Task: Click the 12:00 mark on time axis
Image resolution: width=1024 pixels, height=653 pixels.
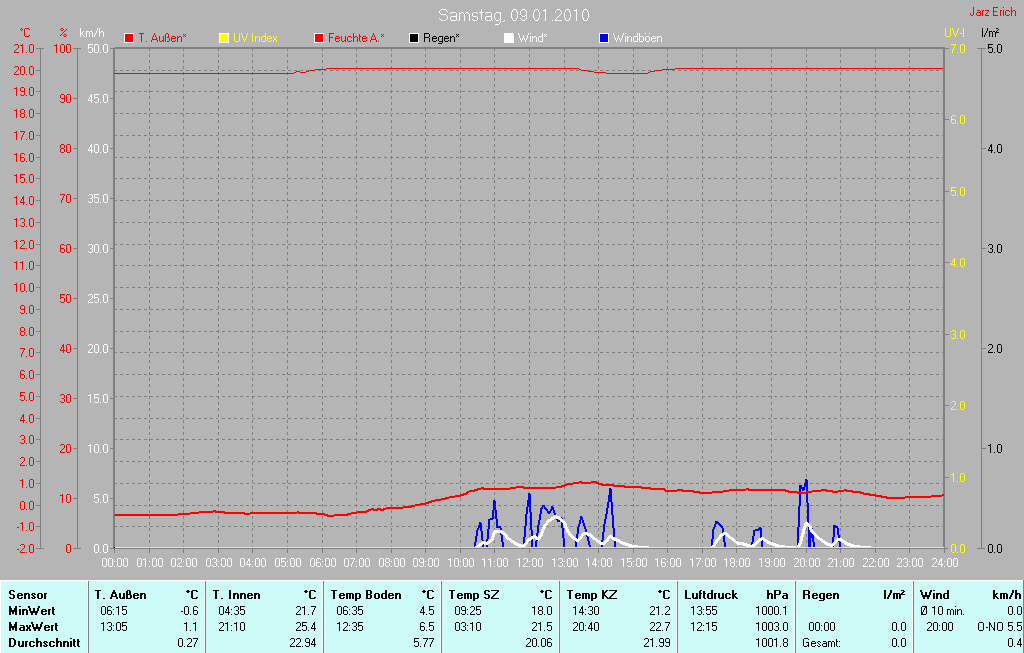Action: (529, 563)
